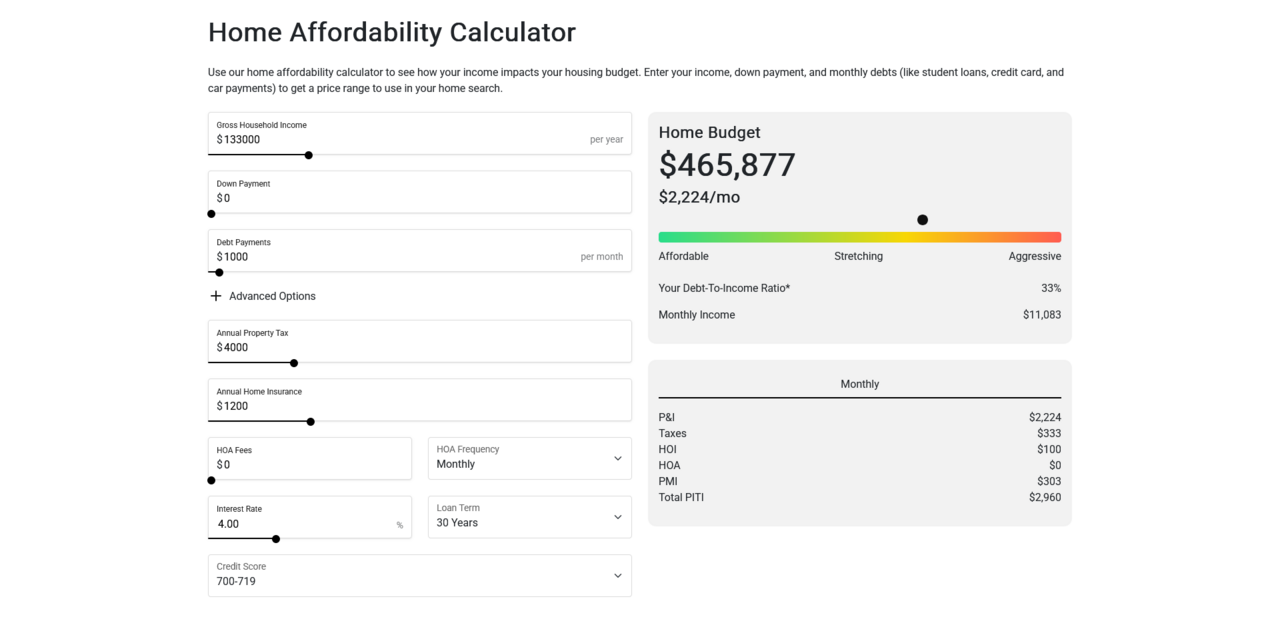Click the Interest Rate slider handle

point(275,539)
